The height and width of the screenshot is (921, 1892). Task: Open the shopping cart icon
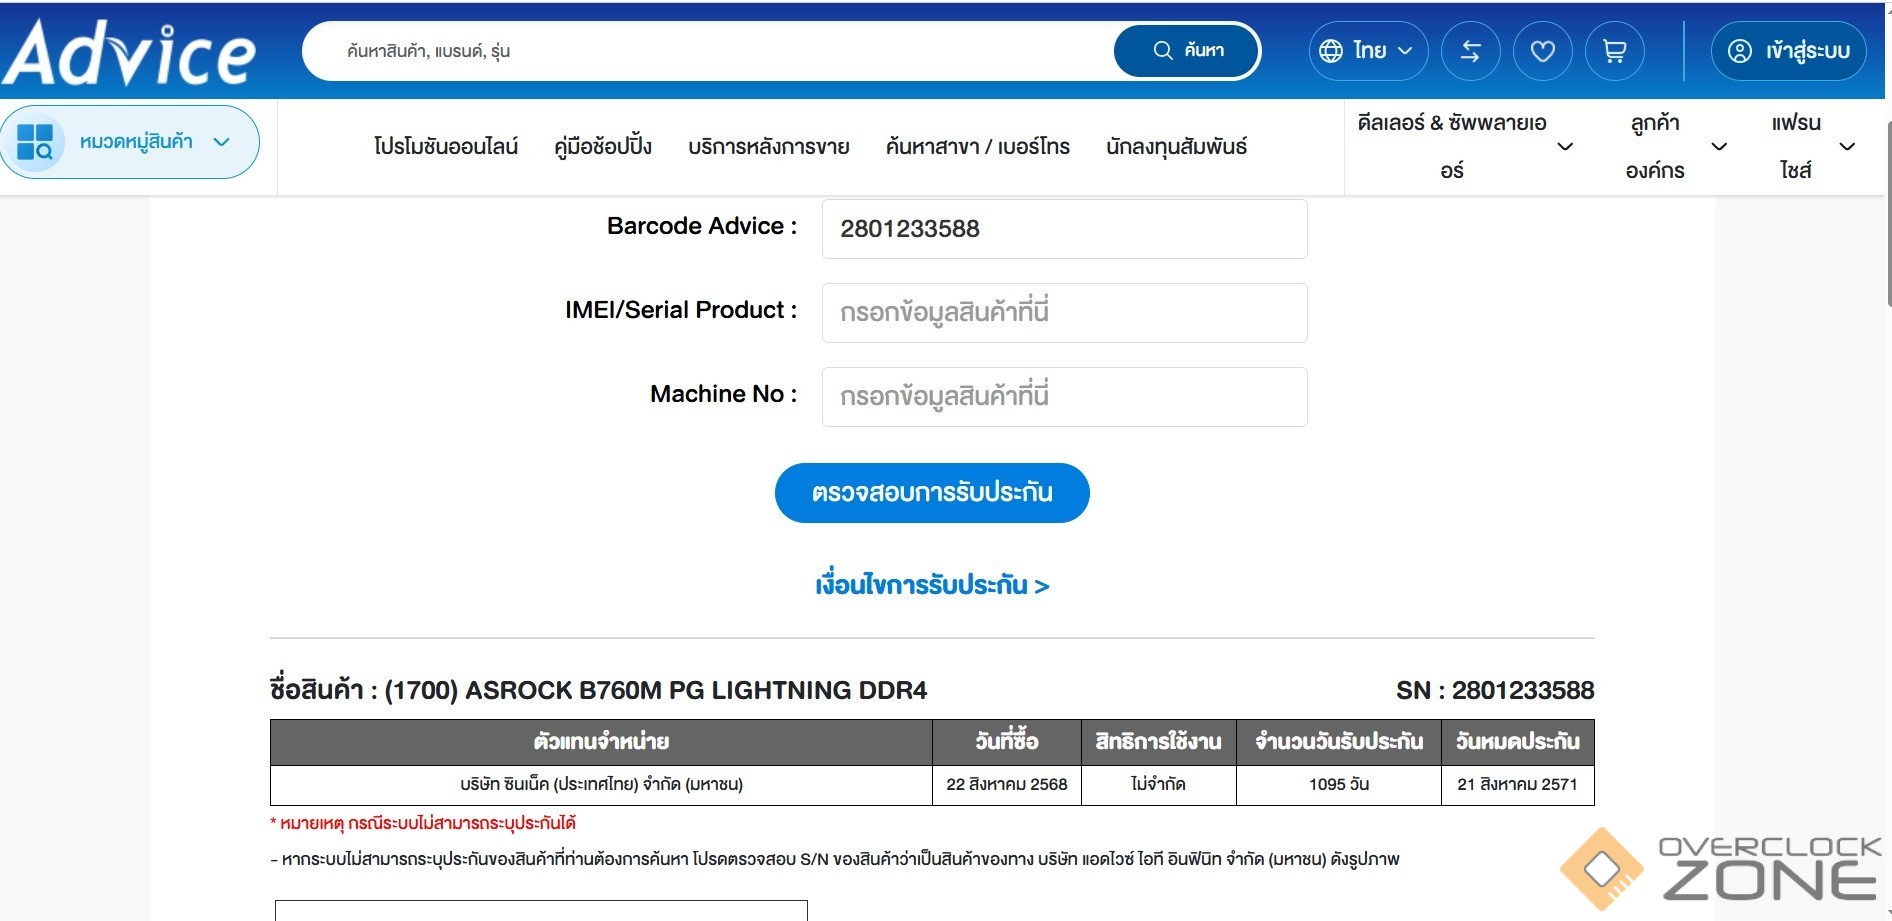(x=1614, y=51)
